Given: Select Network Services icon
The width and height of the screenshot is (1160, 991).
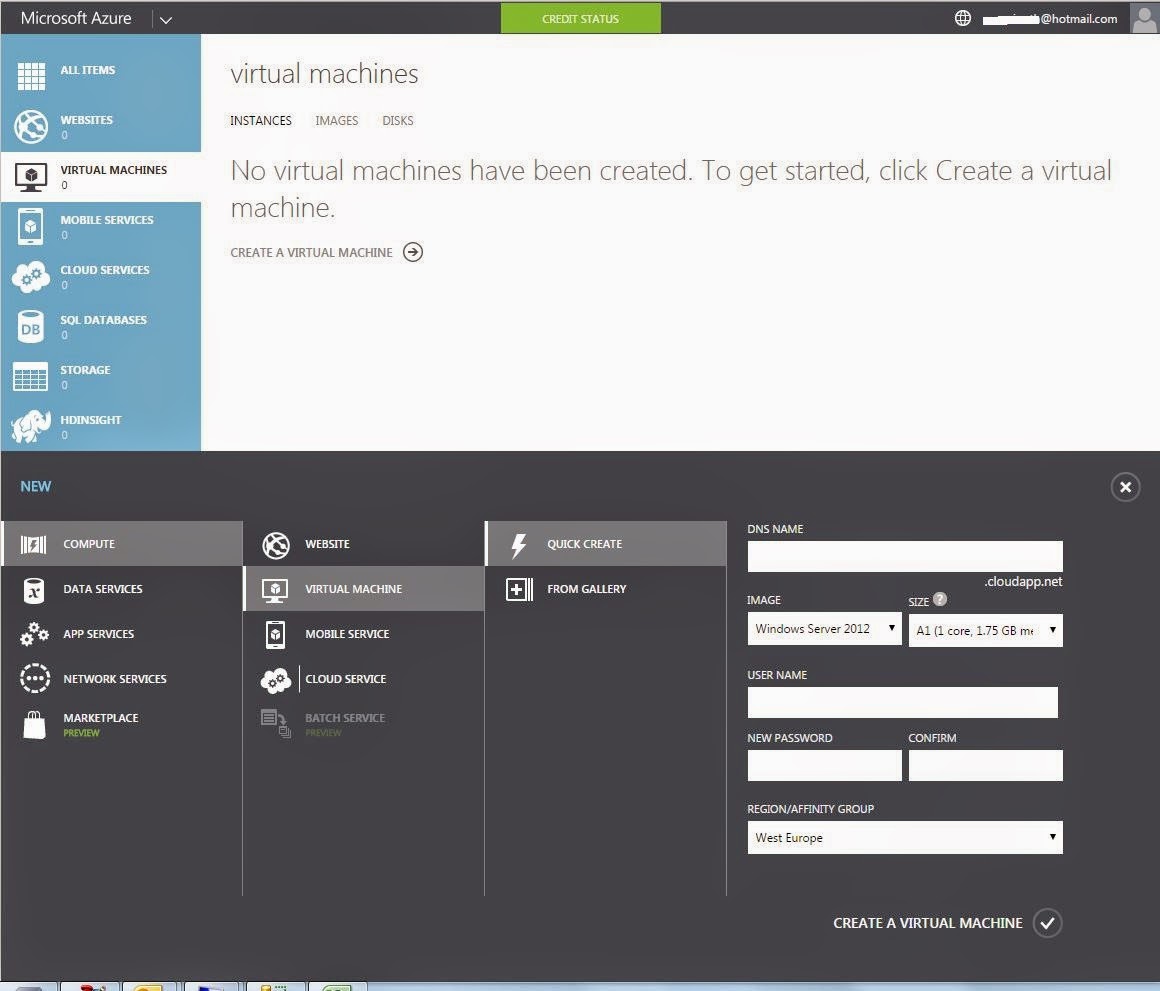Looking at the screenshot, I should [x=35, y=678].
